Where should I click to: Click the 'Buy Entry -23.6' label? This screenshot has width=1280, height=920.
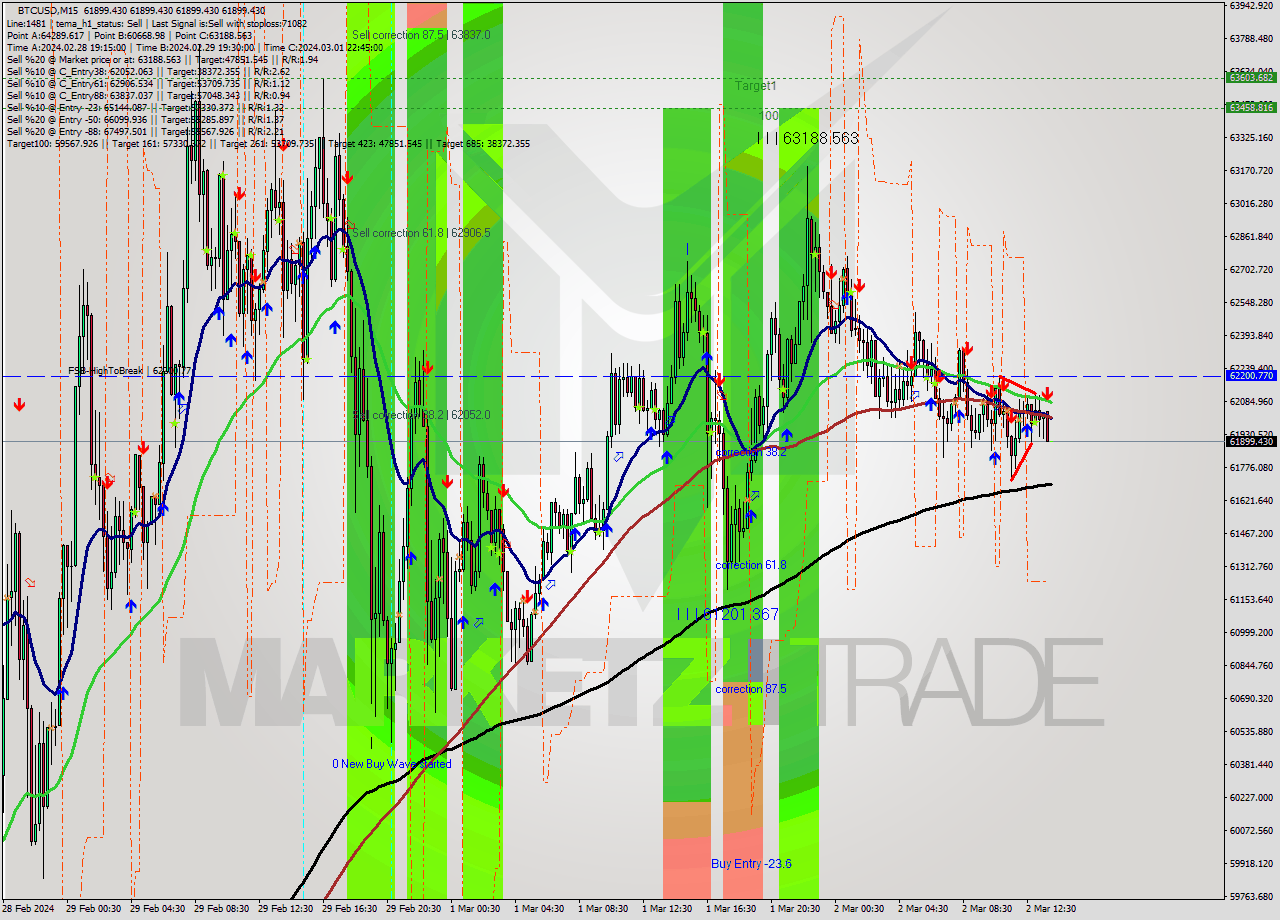click(x=751, y=863)
